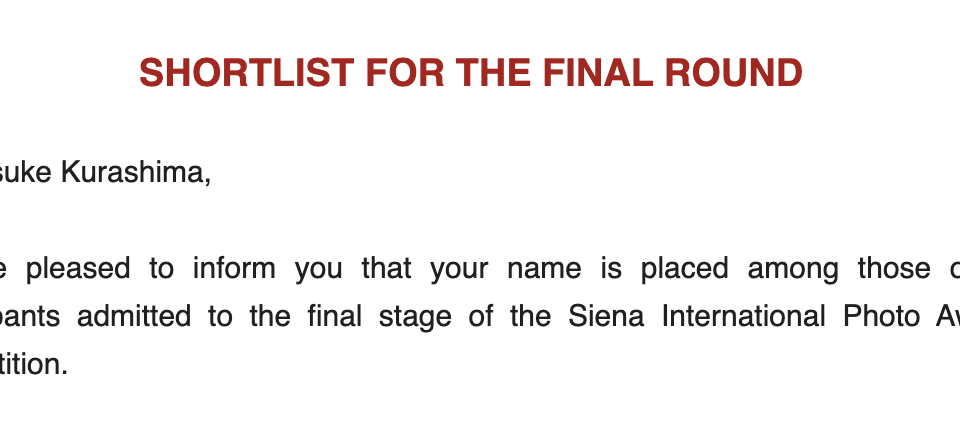
Task: Click the word name in the first line
Action: [x=549, y=269]
